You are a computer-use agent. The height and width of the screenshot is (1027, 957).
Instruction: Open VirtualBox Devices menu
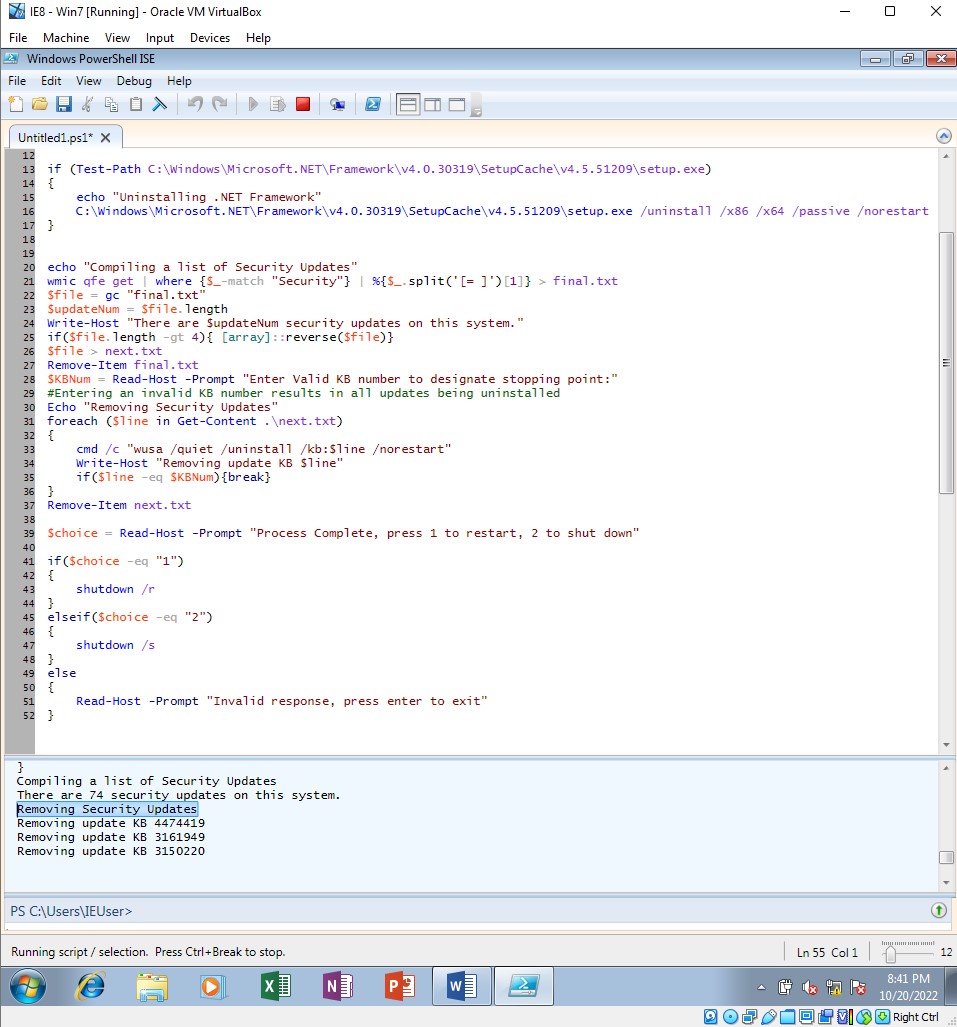click(210, 37)
